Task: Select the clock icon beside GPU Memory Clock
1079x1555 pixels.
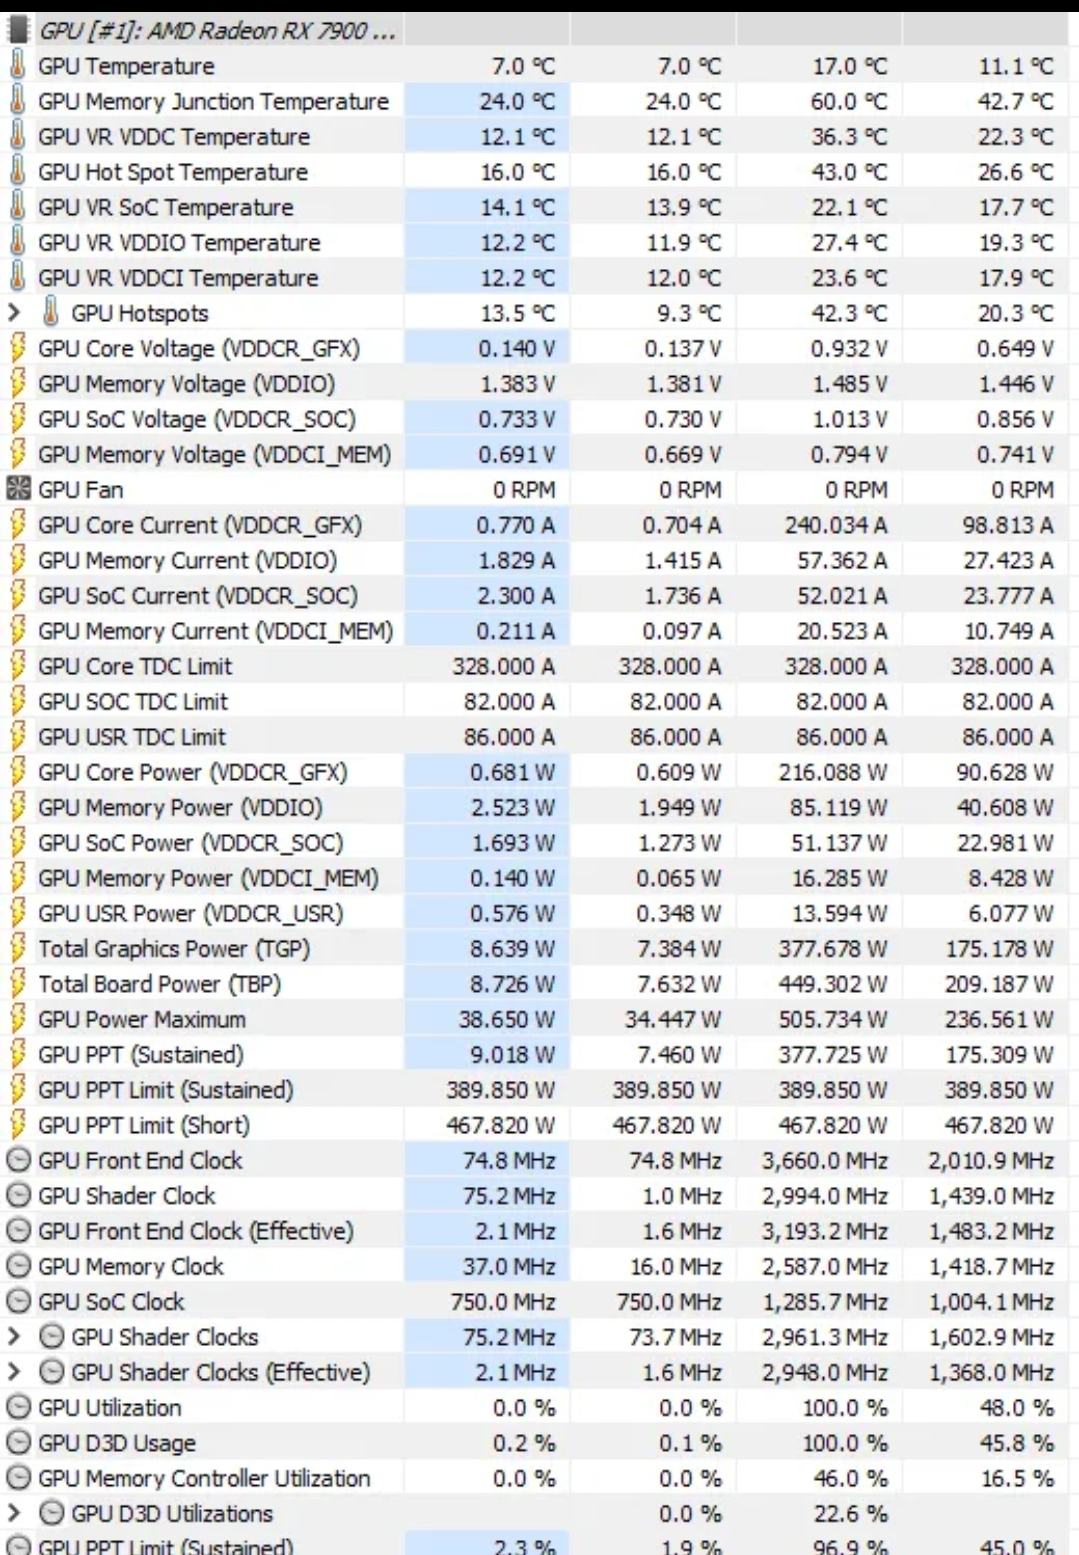Action: (18, 1266)
